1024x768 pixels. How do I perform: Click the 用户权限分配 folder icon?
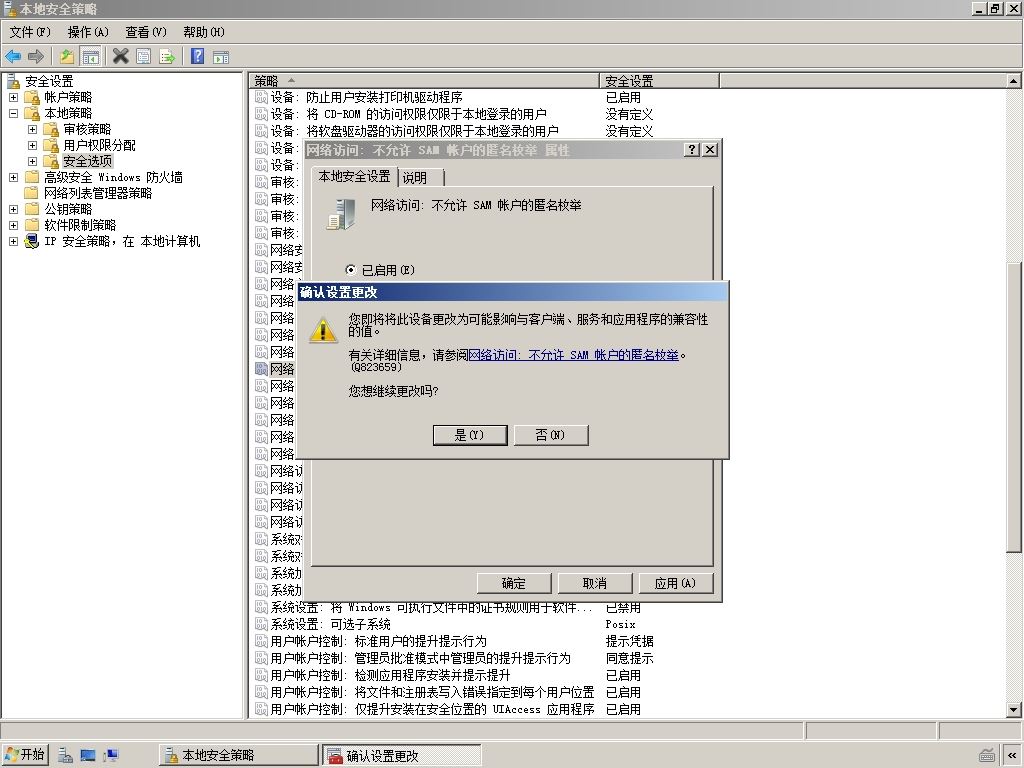click(x=51, y=145)
